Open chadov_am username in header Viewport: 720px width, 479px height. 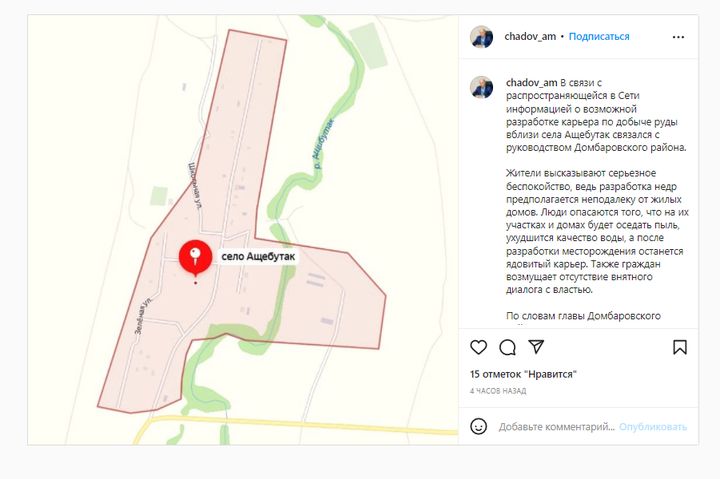pyautogui.click(x=530, y=37)
